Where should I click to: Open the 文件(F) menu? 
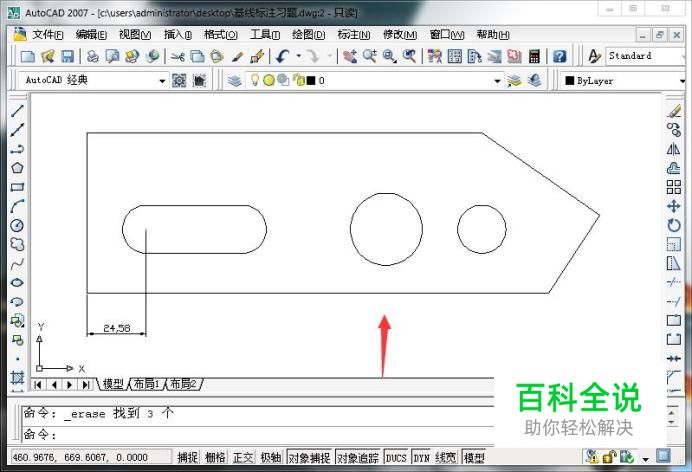point(47,34)
